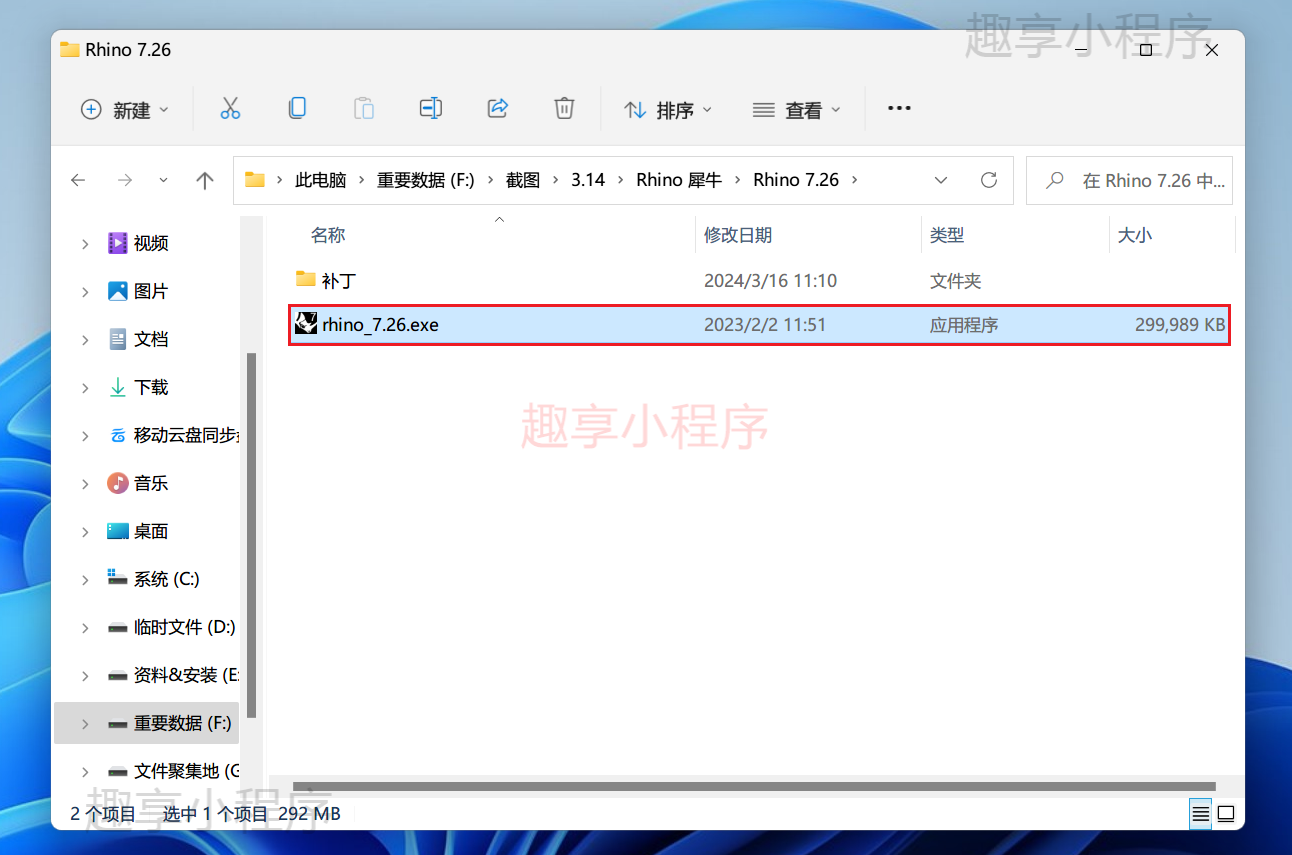Select 资料&安装 (E:) drive in sidebar

point(186,675)
